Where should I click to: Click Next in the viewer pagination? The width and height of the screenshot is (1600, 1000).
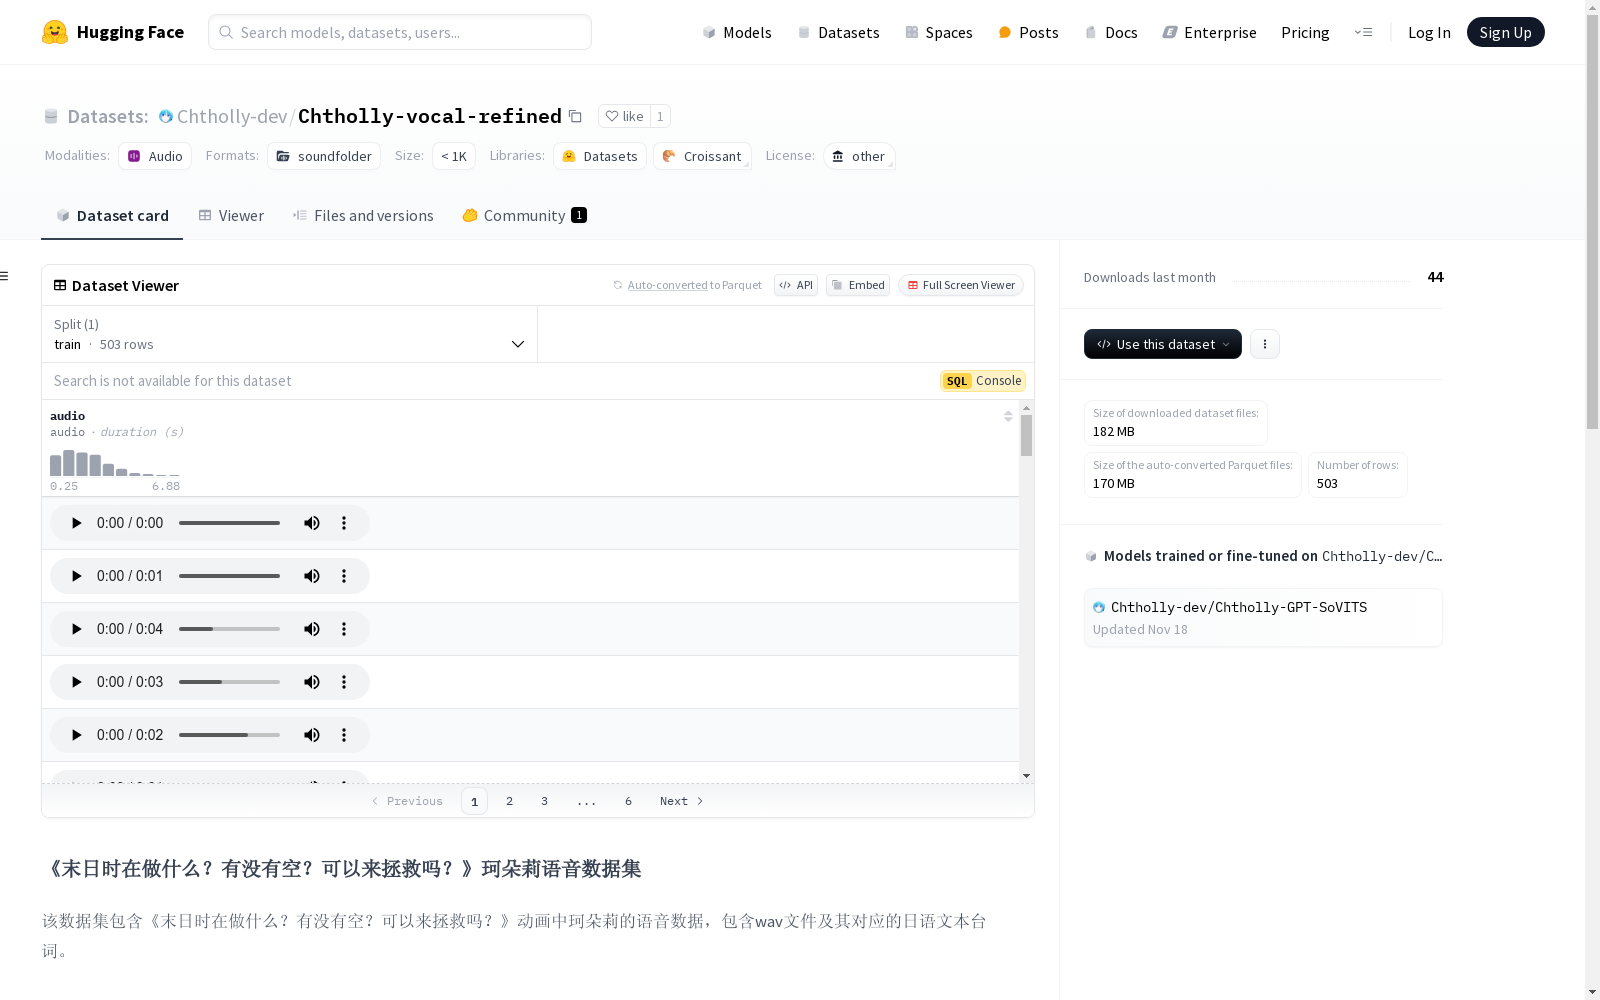point(681,801)
